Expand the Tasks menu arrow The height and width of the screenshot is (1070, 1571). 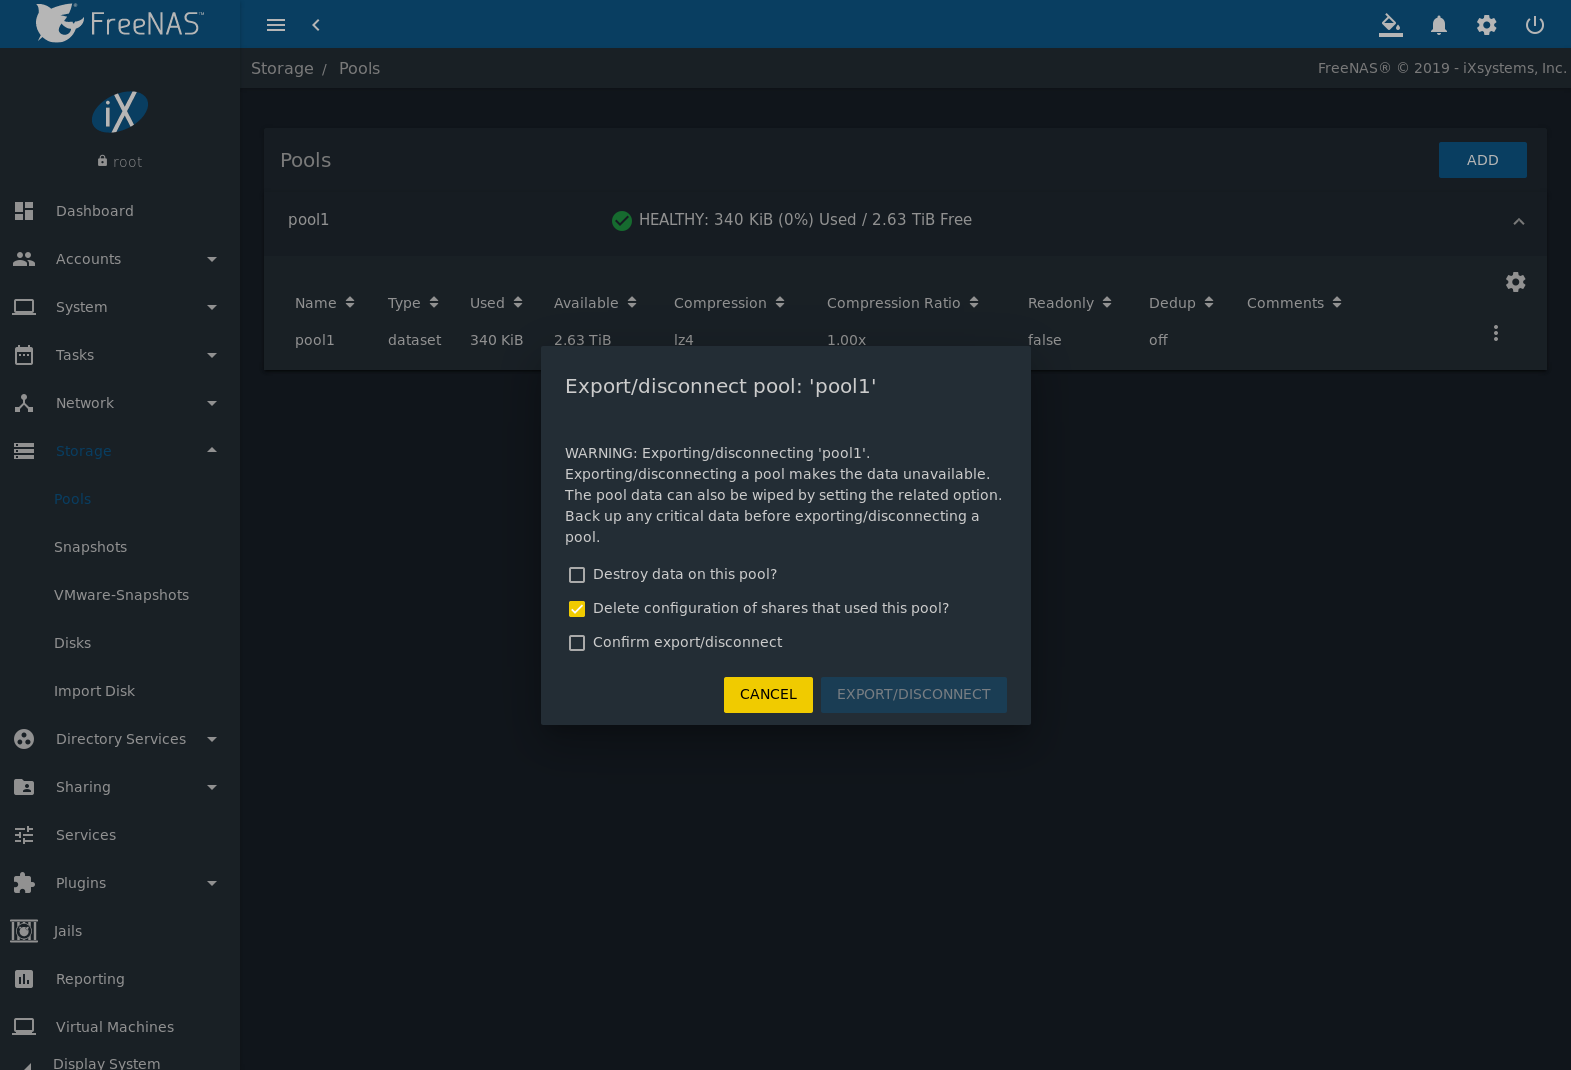click(x=212, y=356)
